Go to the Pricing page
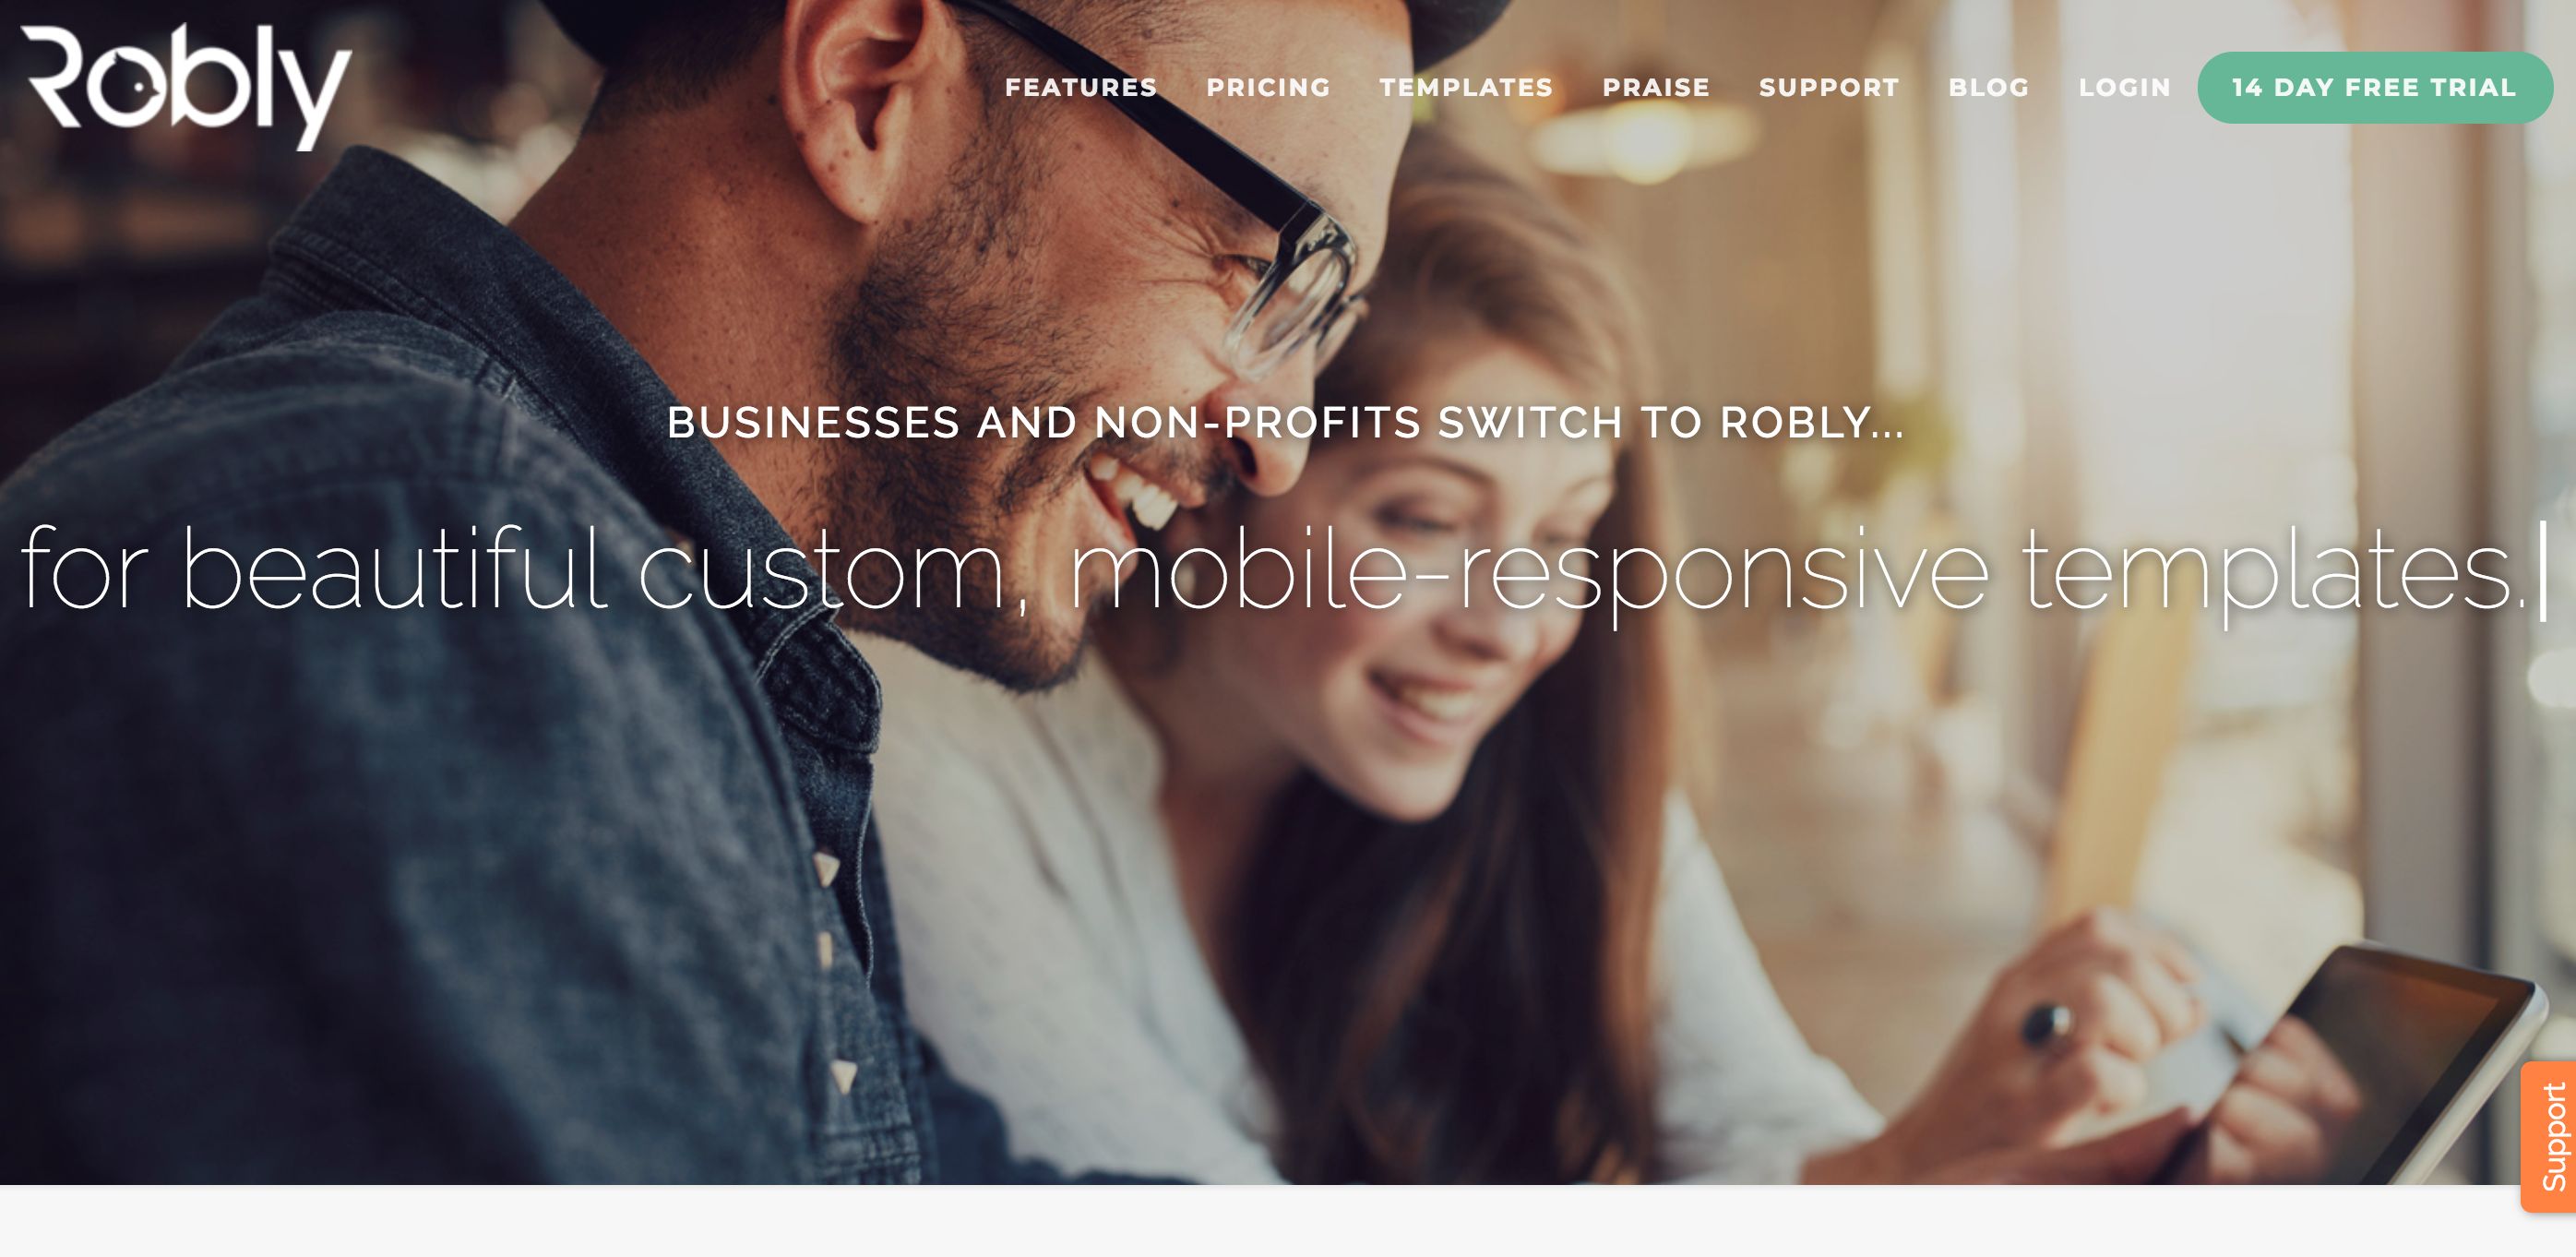 (x=1268, y=88)
